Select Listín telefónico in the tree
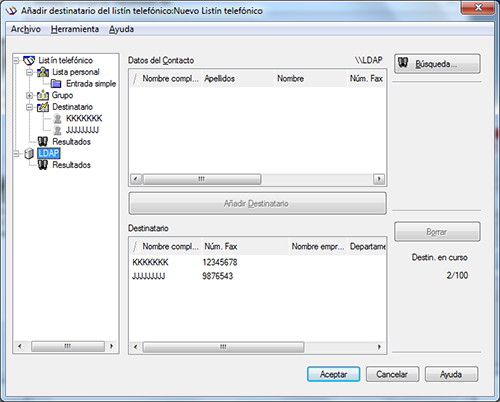The height and width of the screenshot is (402, 500). click(x=66, y=60)
